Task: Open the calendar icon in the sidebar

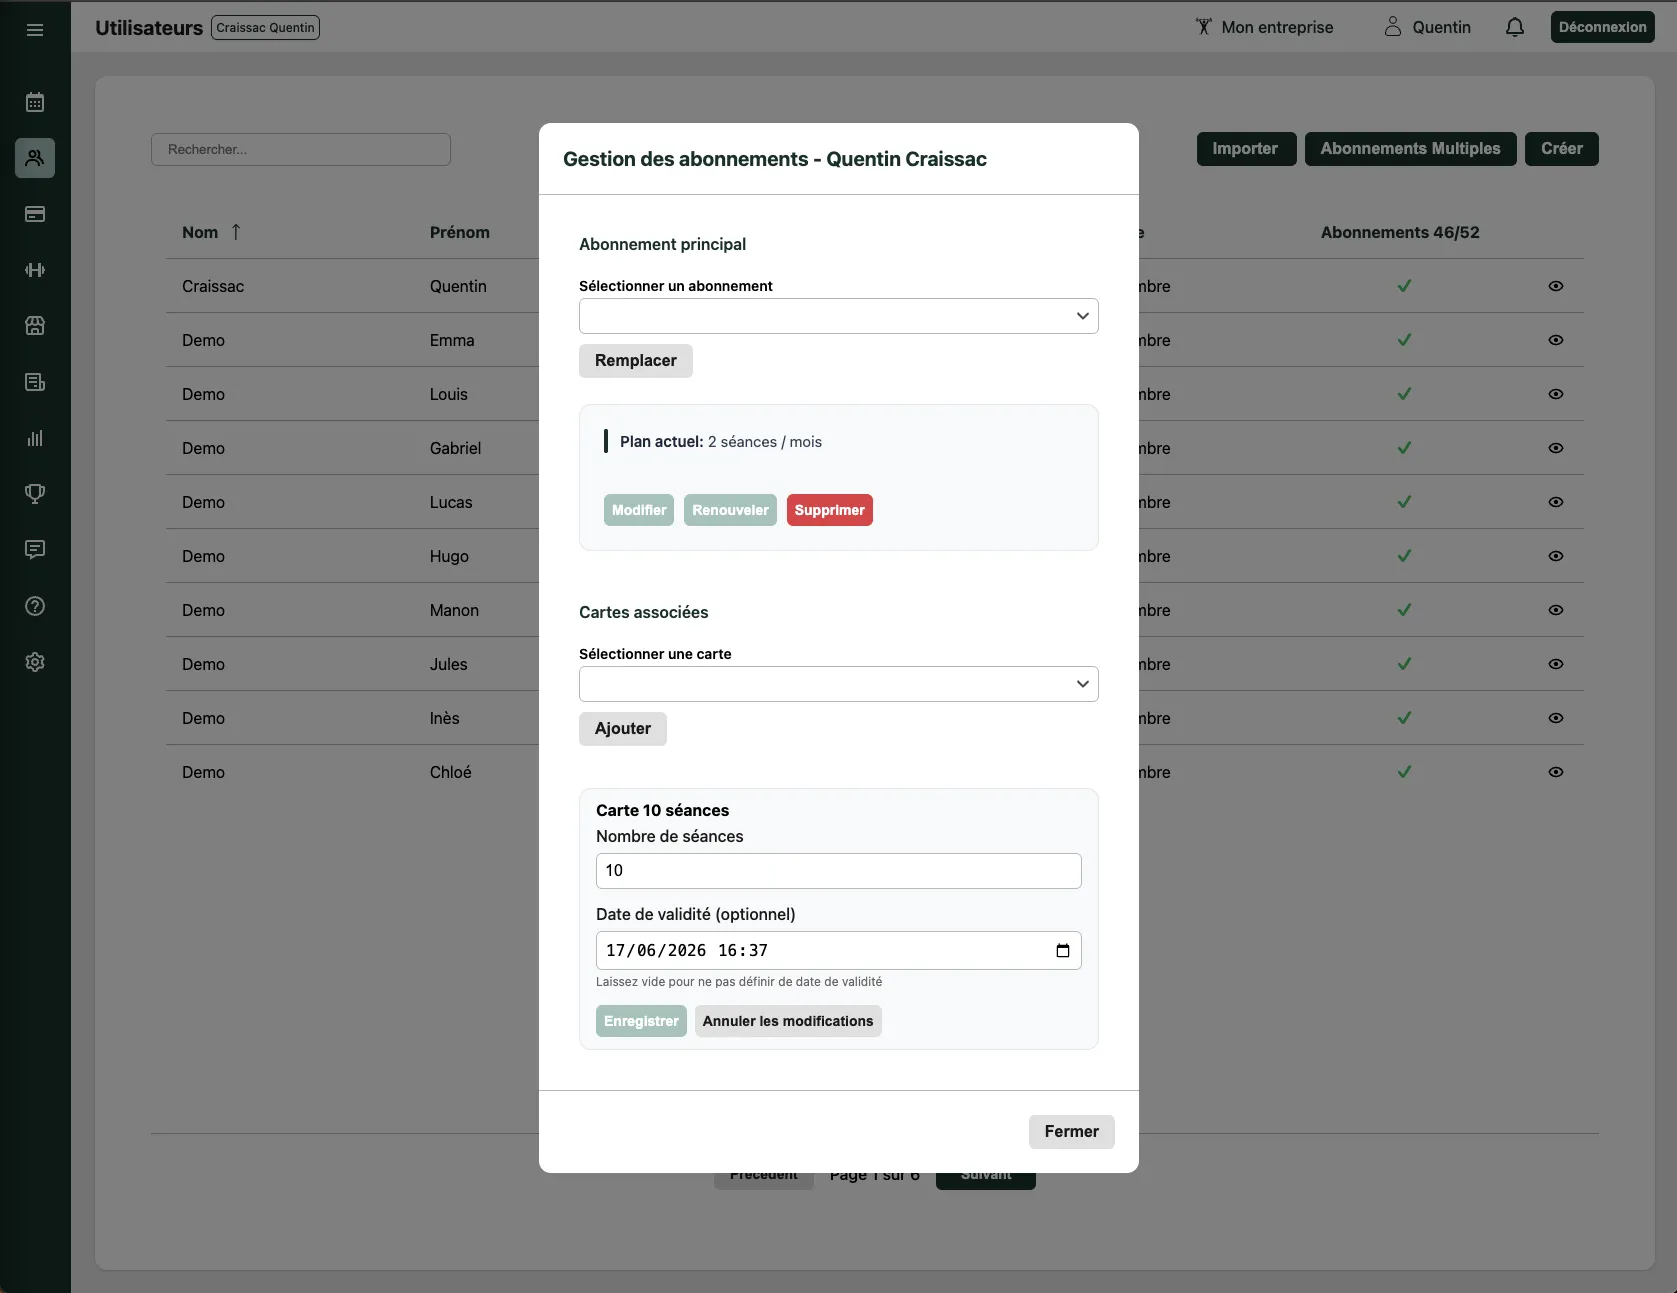Action: click(x=35, y=102)
